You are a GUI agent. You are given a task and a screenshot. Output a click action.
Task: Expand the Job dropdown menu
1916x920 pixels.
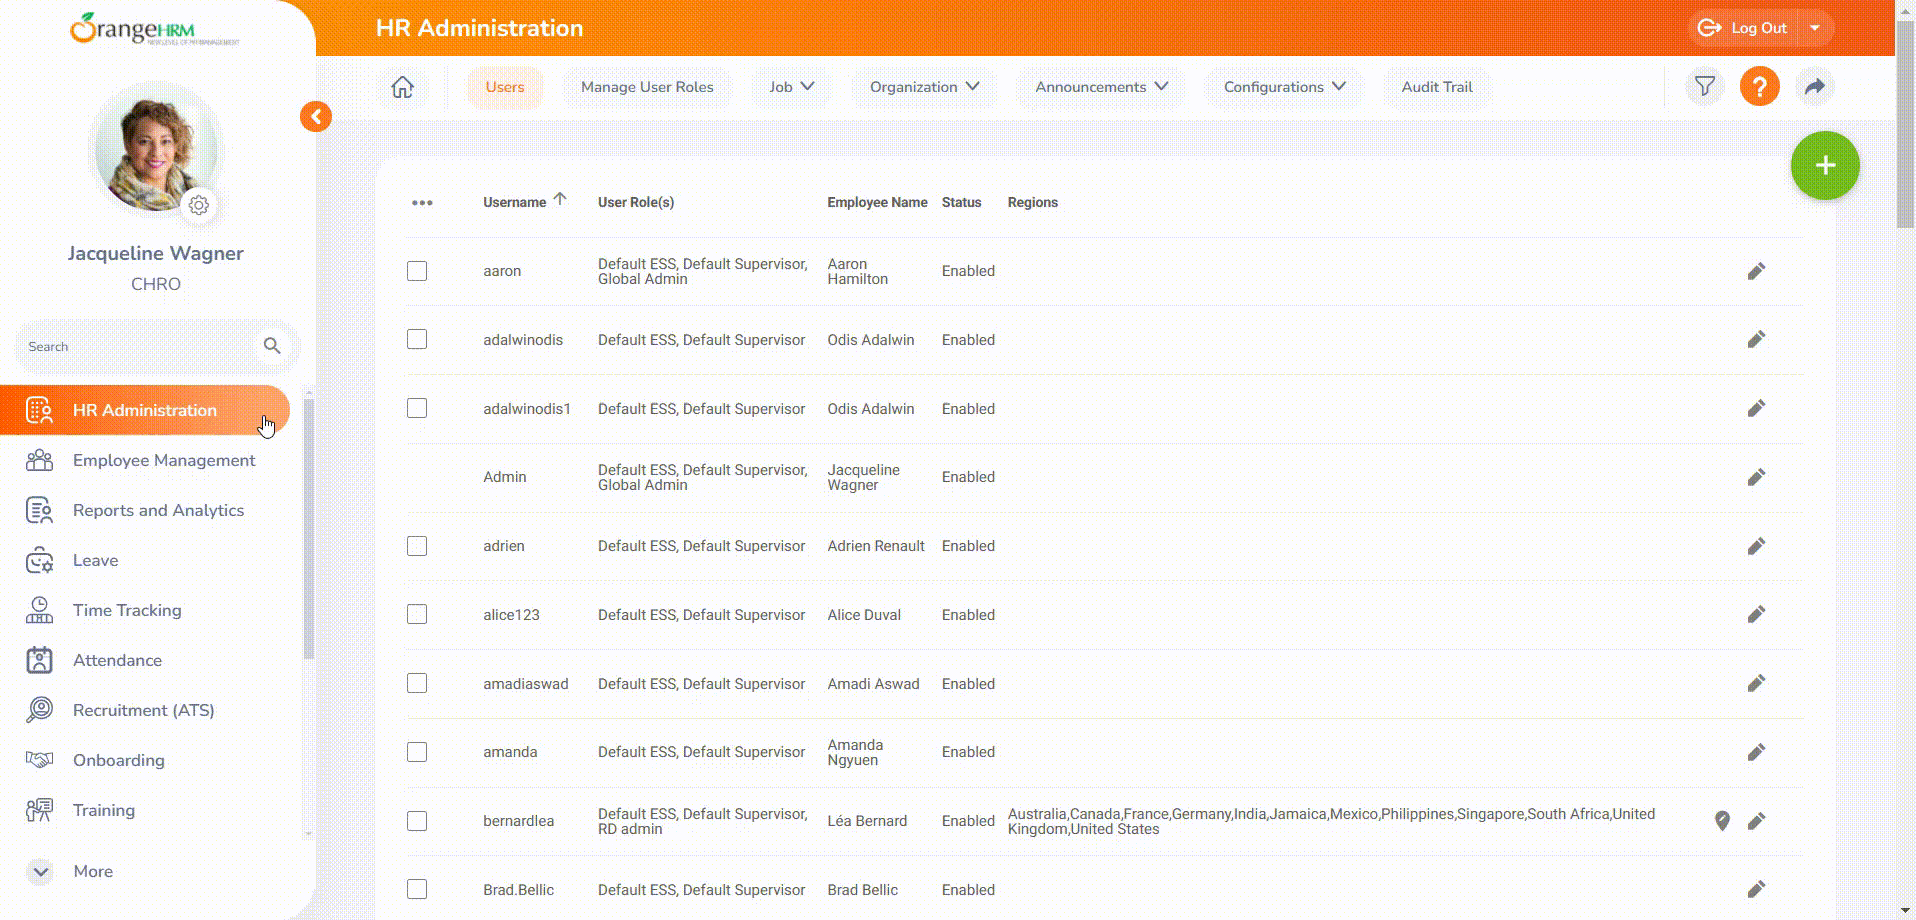tap(792, 87)
